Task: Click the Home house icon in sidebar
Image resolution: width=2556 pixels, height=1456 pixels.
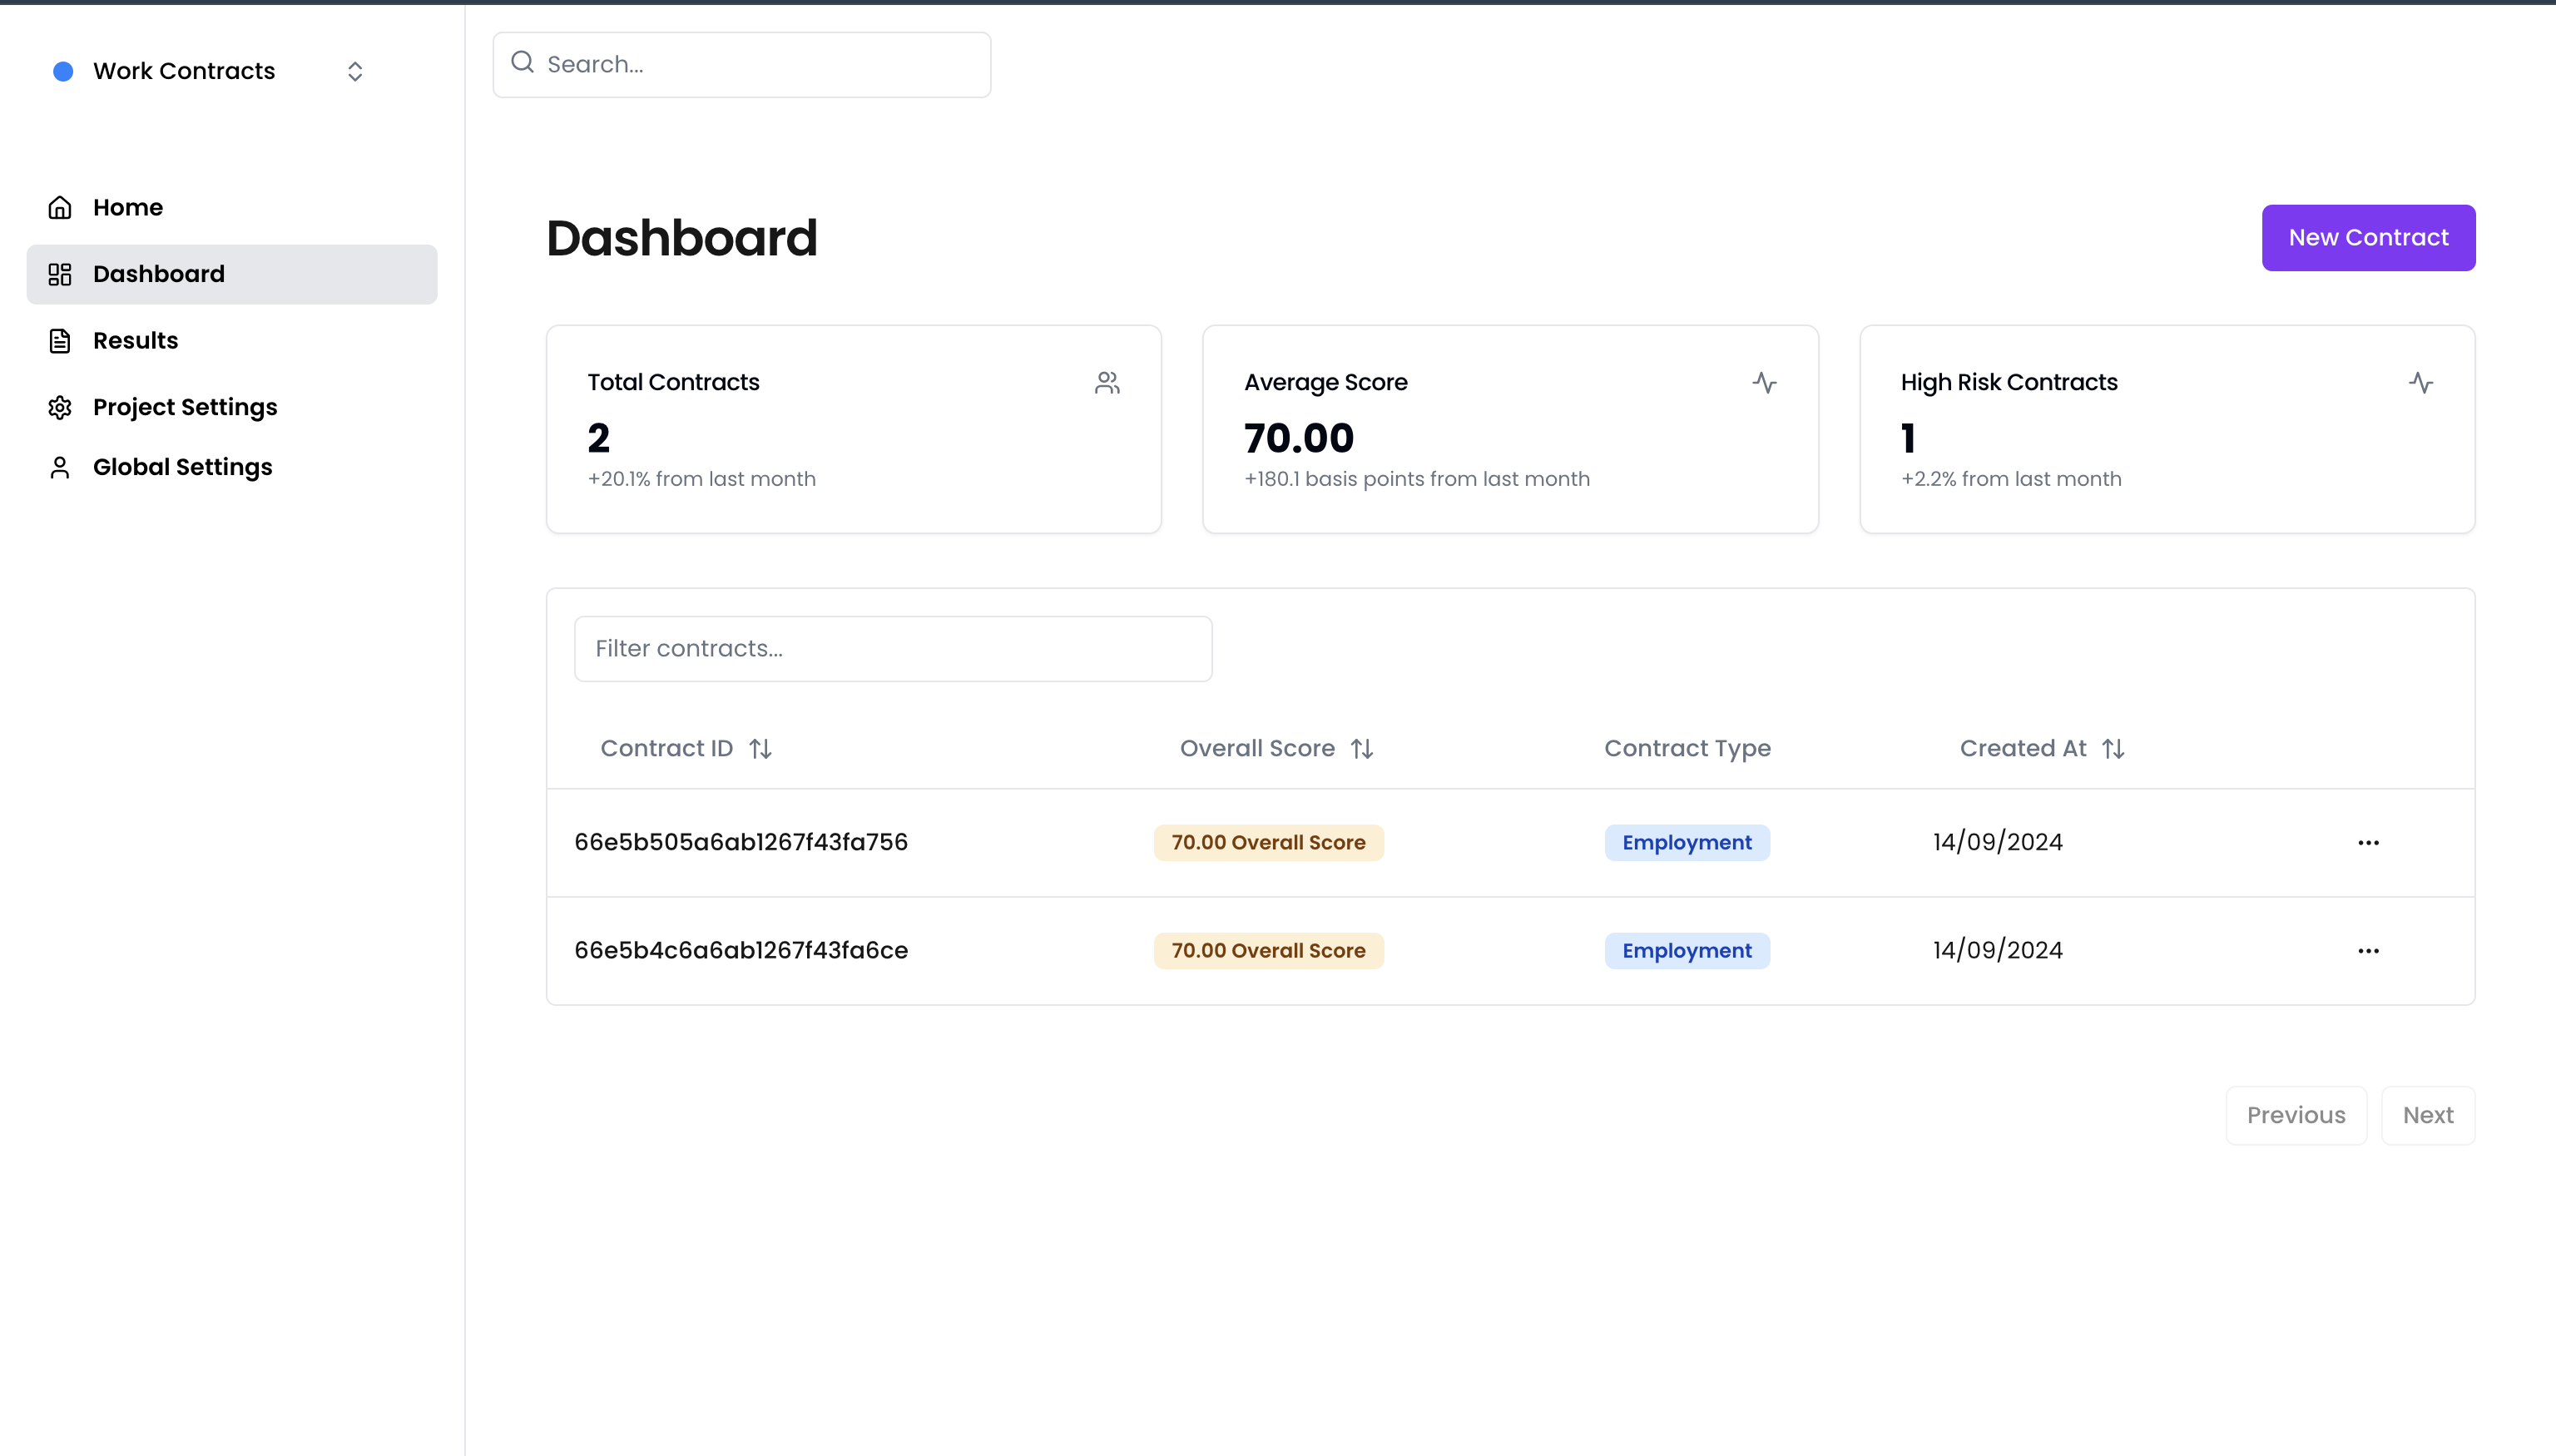Action: coord(60,207)
